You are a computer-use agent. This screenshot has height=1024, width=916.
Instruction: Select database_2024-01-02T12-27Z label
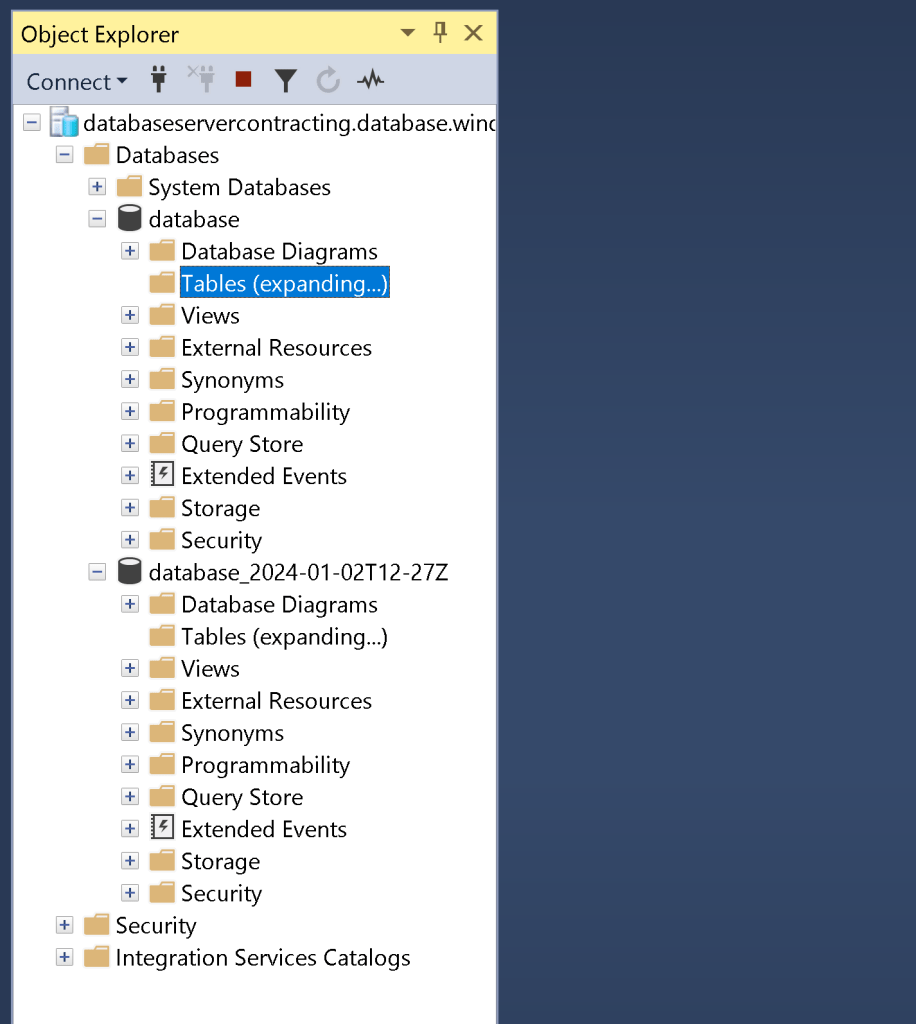(x=298, y=573)
